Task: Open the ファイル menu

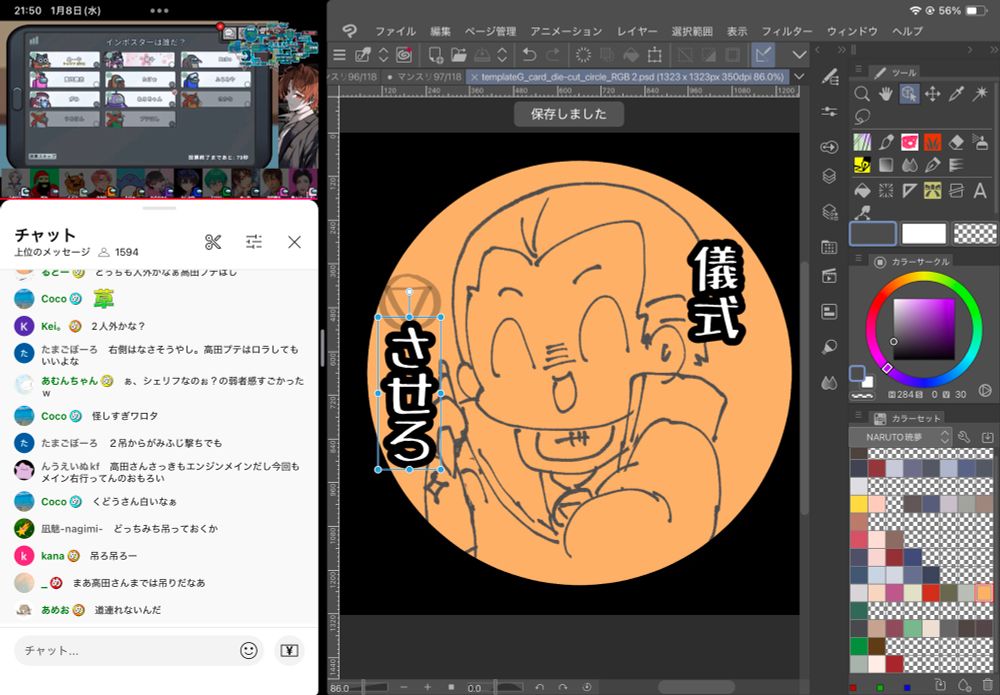Action: [395, 31]
